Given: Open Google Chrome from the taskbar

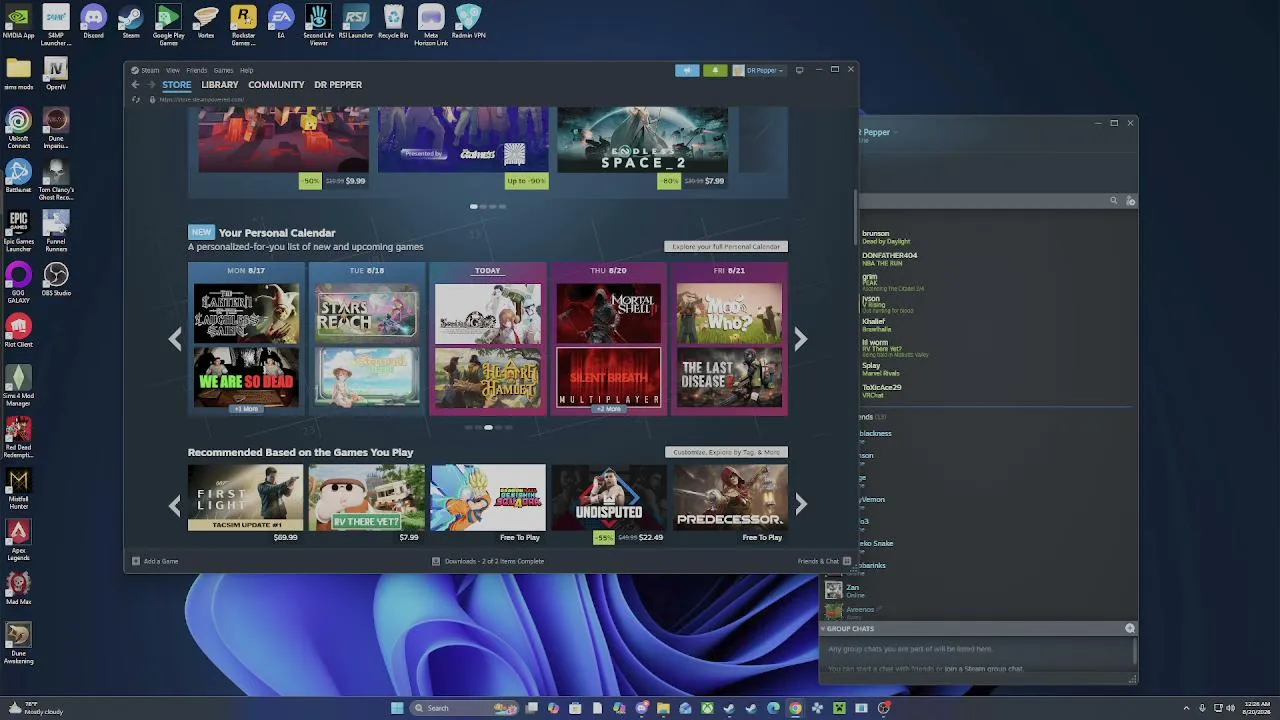Looking at the screenshot, I should 795,708.
